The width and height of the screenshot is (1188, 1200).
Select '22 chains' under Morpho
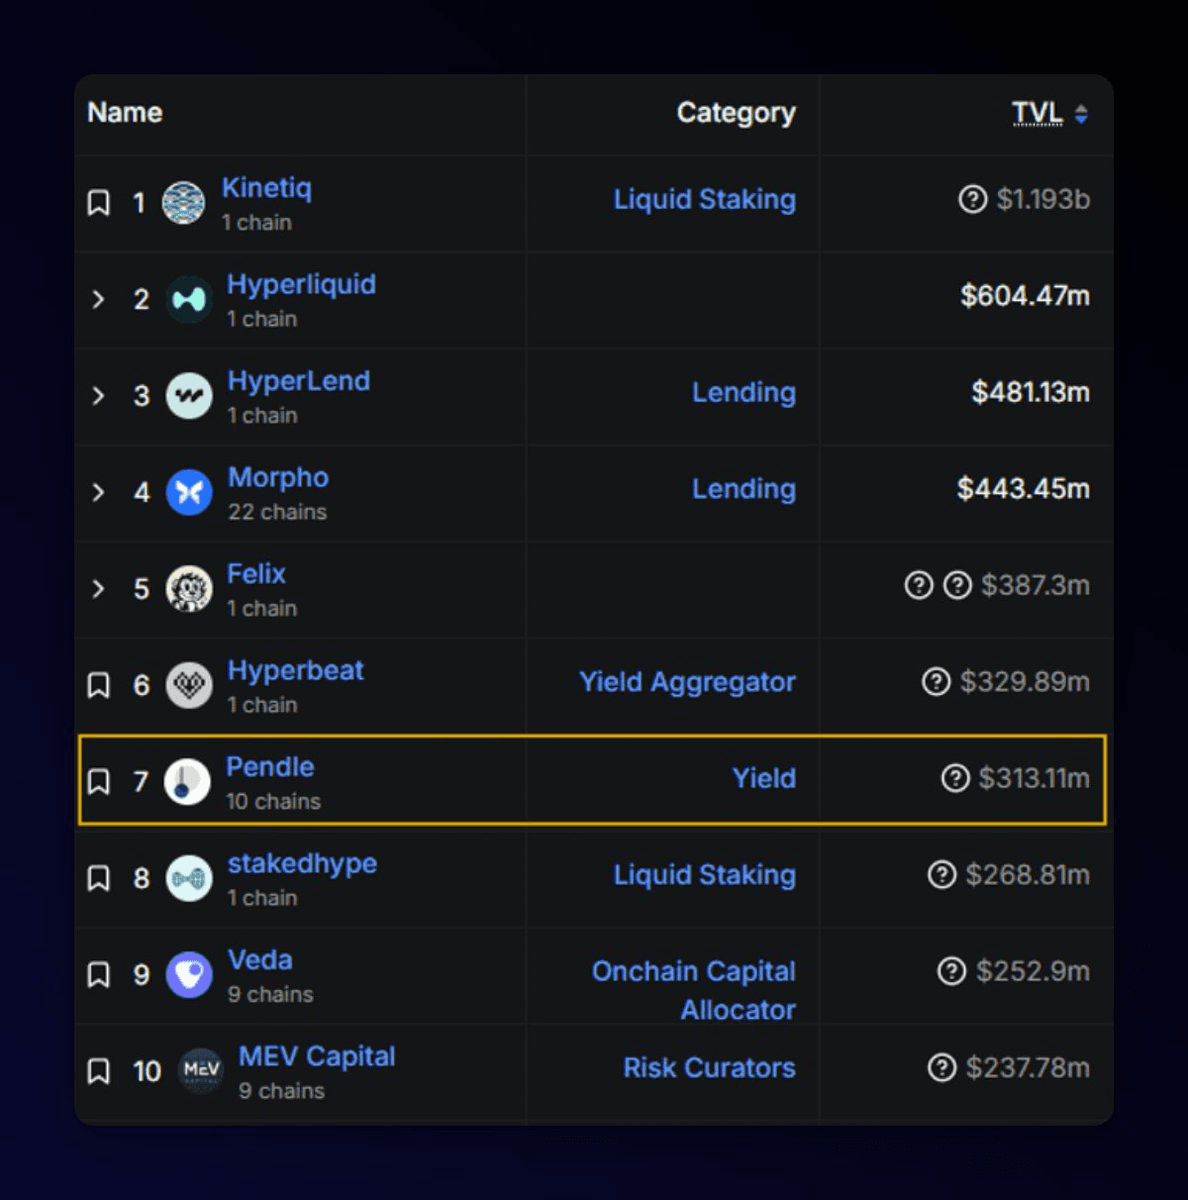[277, 512]
